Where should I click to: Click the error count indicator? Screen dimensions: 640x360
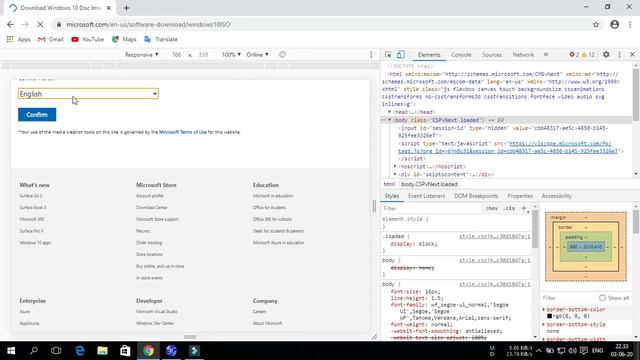pos(574,54)
